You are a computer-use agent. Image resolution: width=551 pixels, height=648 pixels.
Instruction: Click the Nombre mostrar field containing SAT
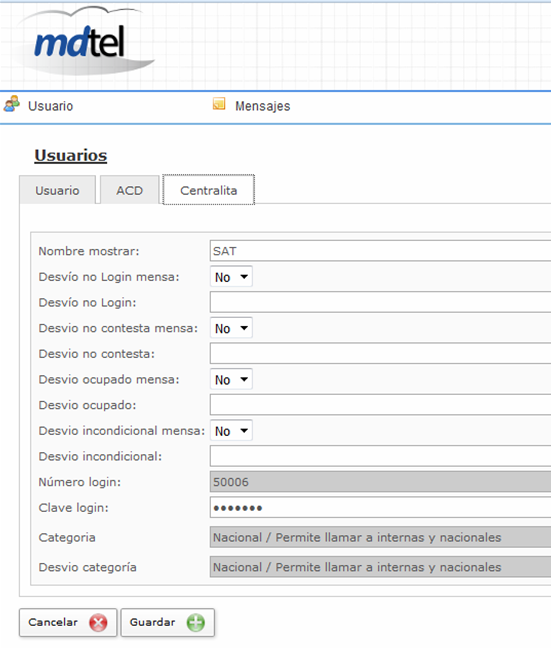tap(380, 251)
